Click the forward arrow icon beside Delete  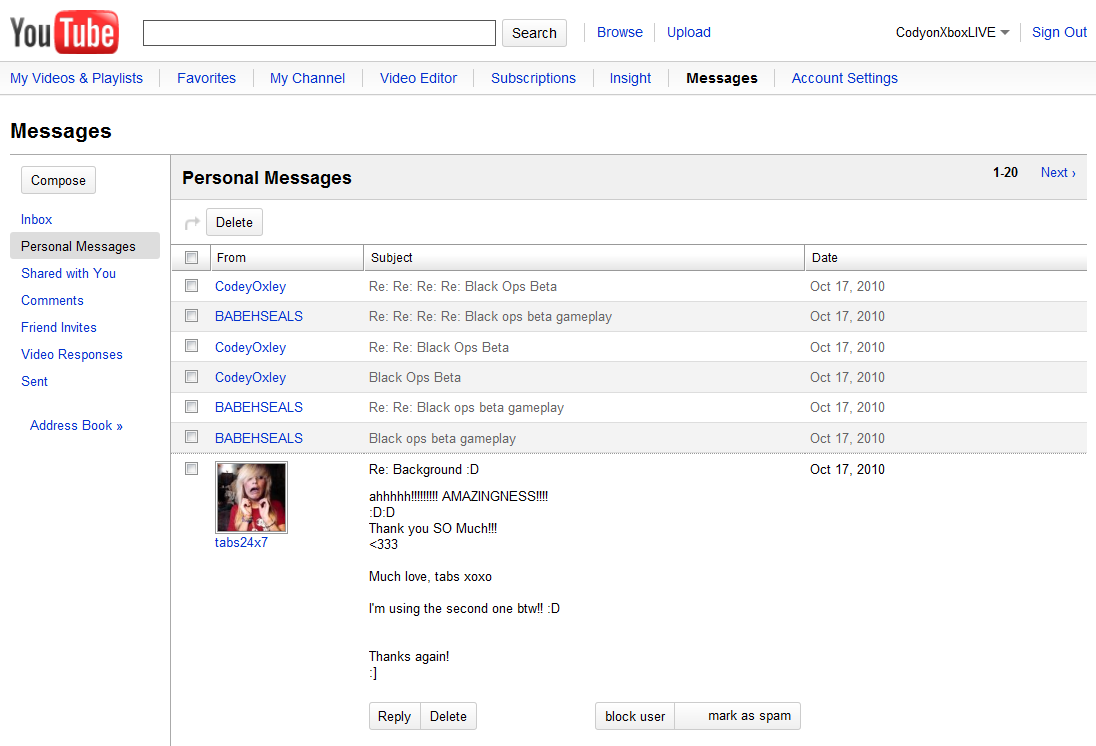click(x=192, y=223)
